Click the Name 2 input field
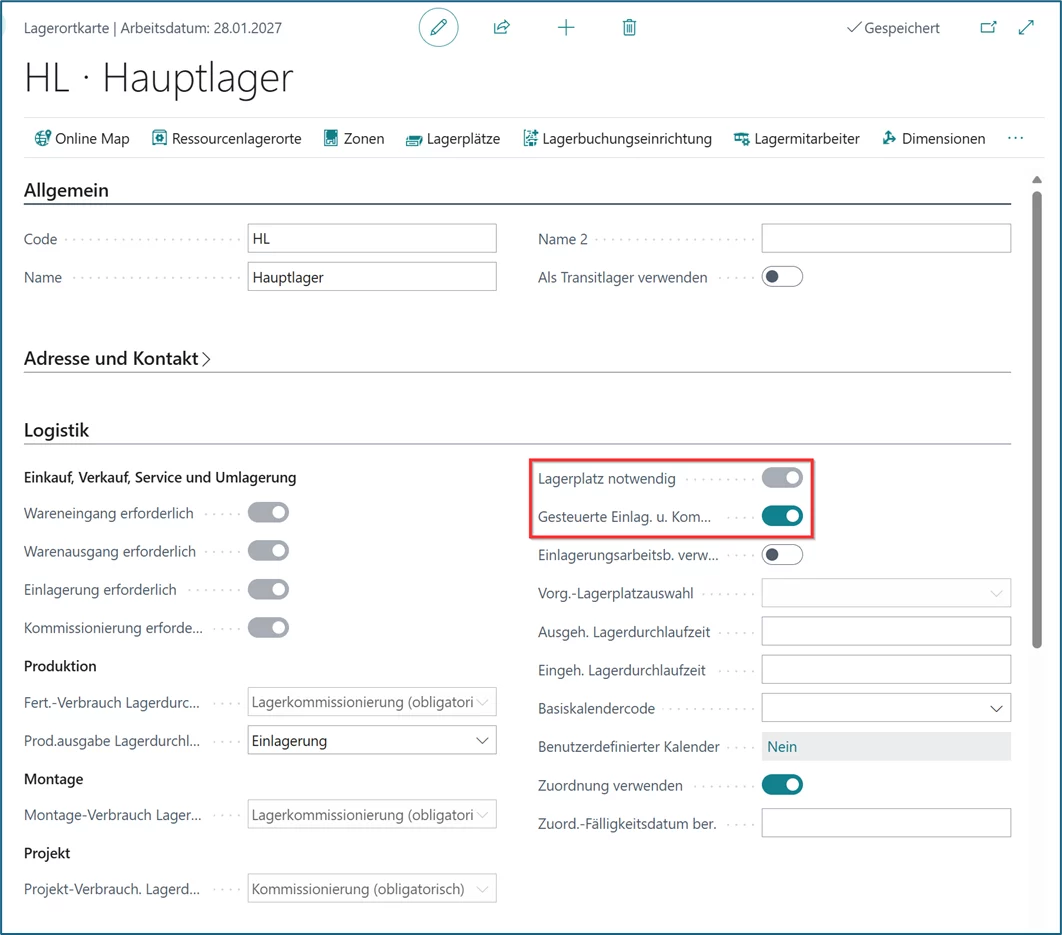 [x=886, y=239]
